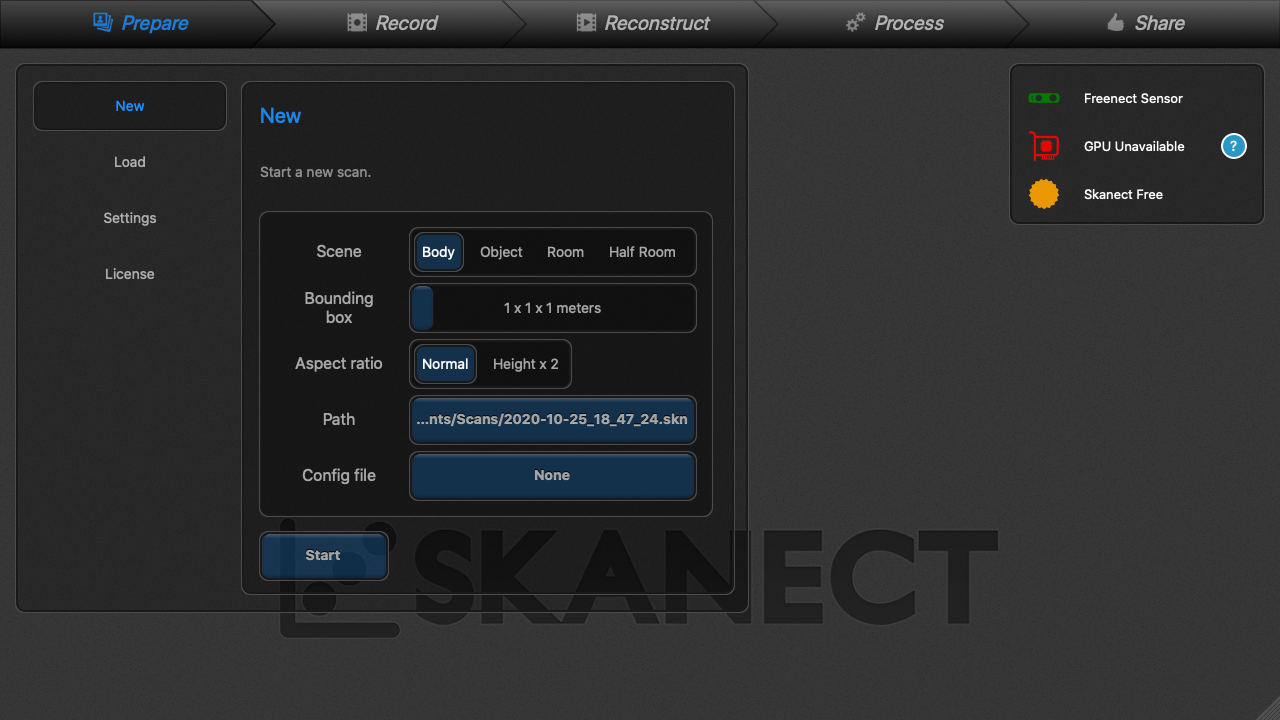Switch to the Share tab
This screenshot has width=1280, height=720.
coord(1146,23)
